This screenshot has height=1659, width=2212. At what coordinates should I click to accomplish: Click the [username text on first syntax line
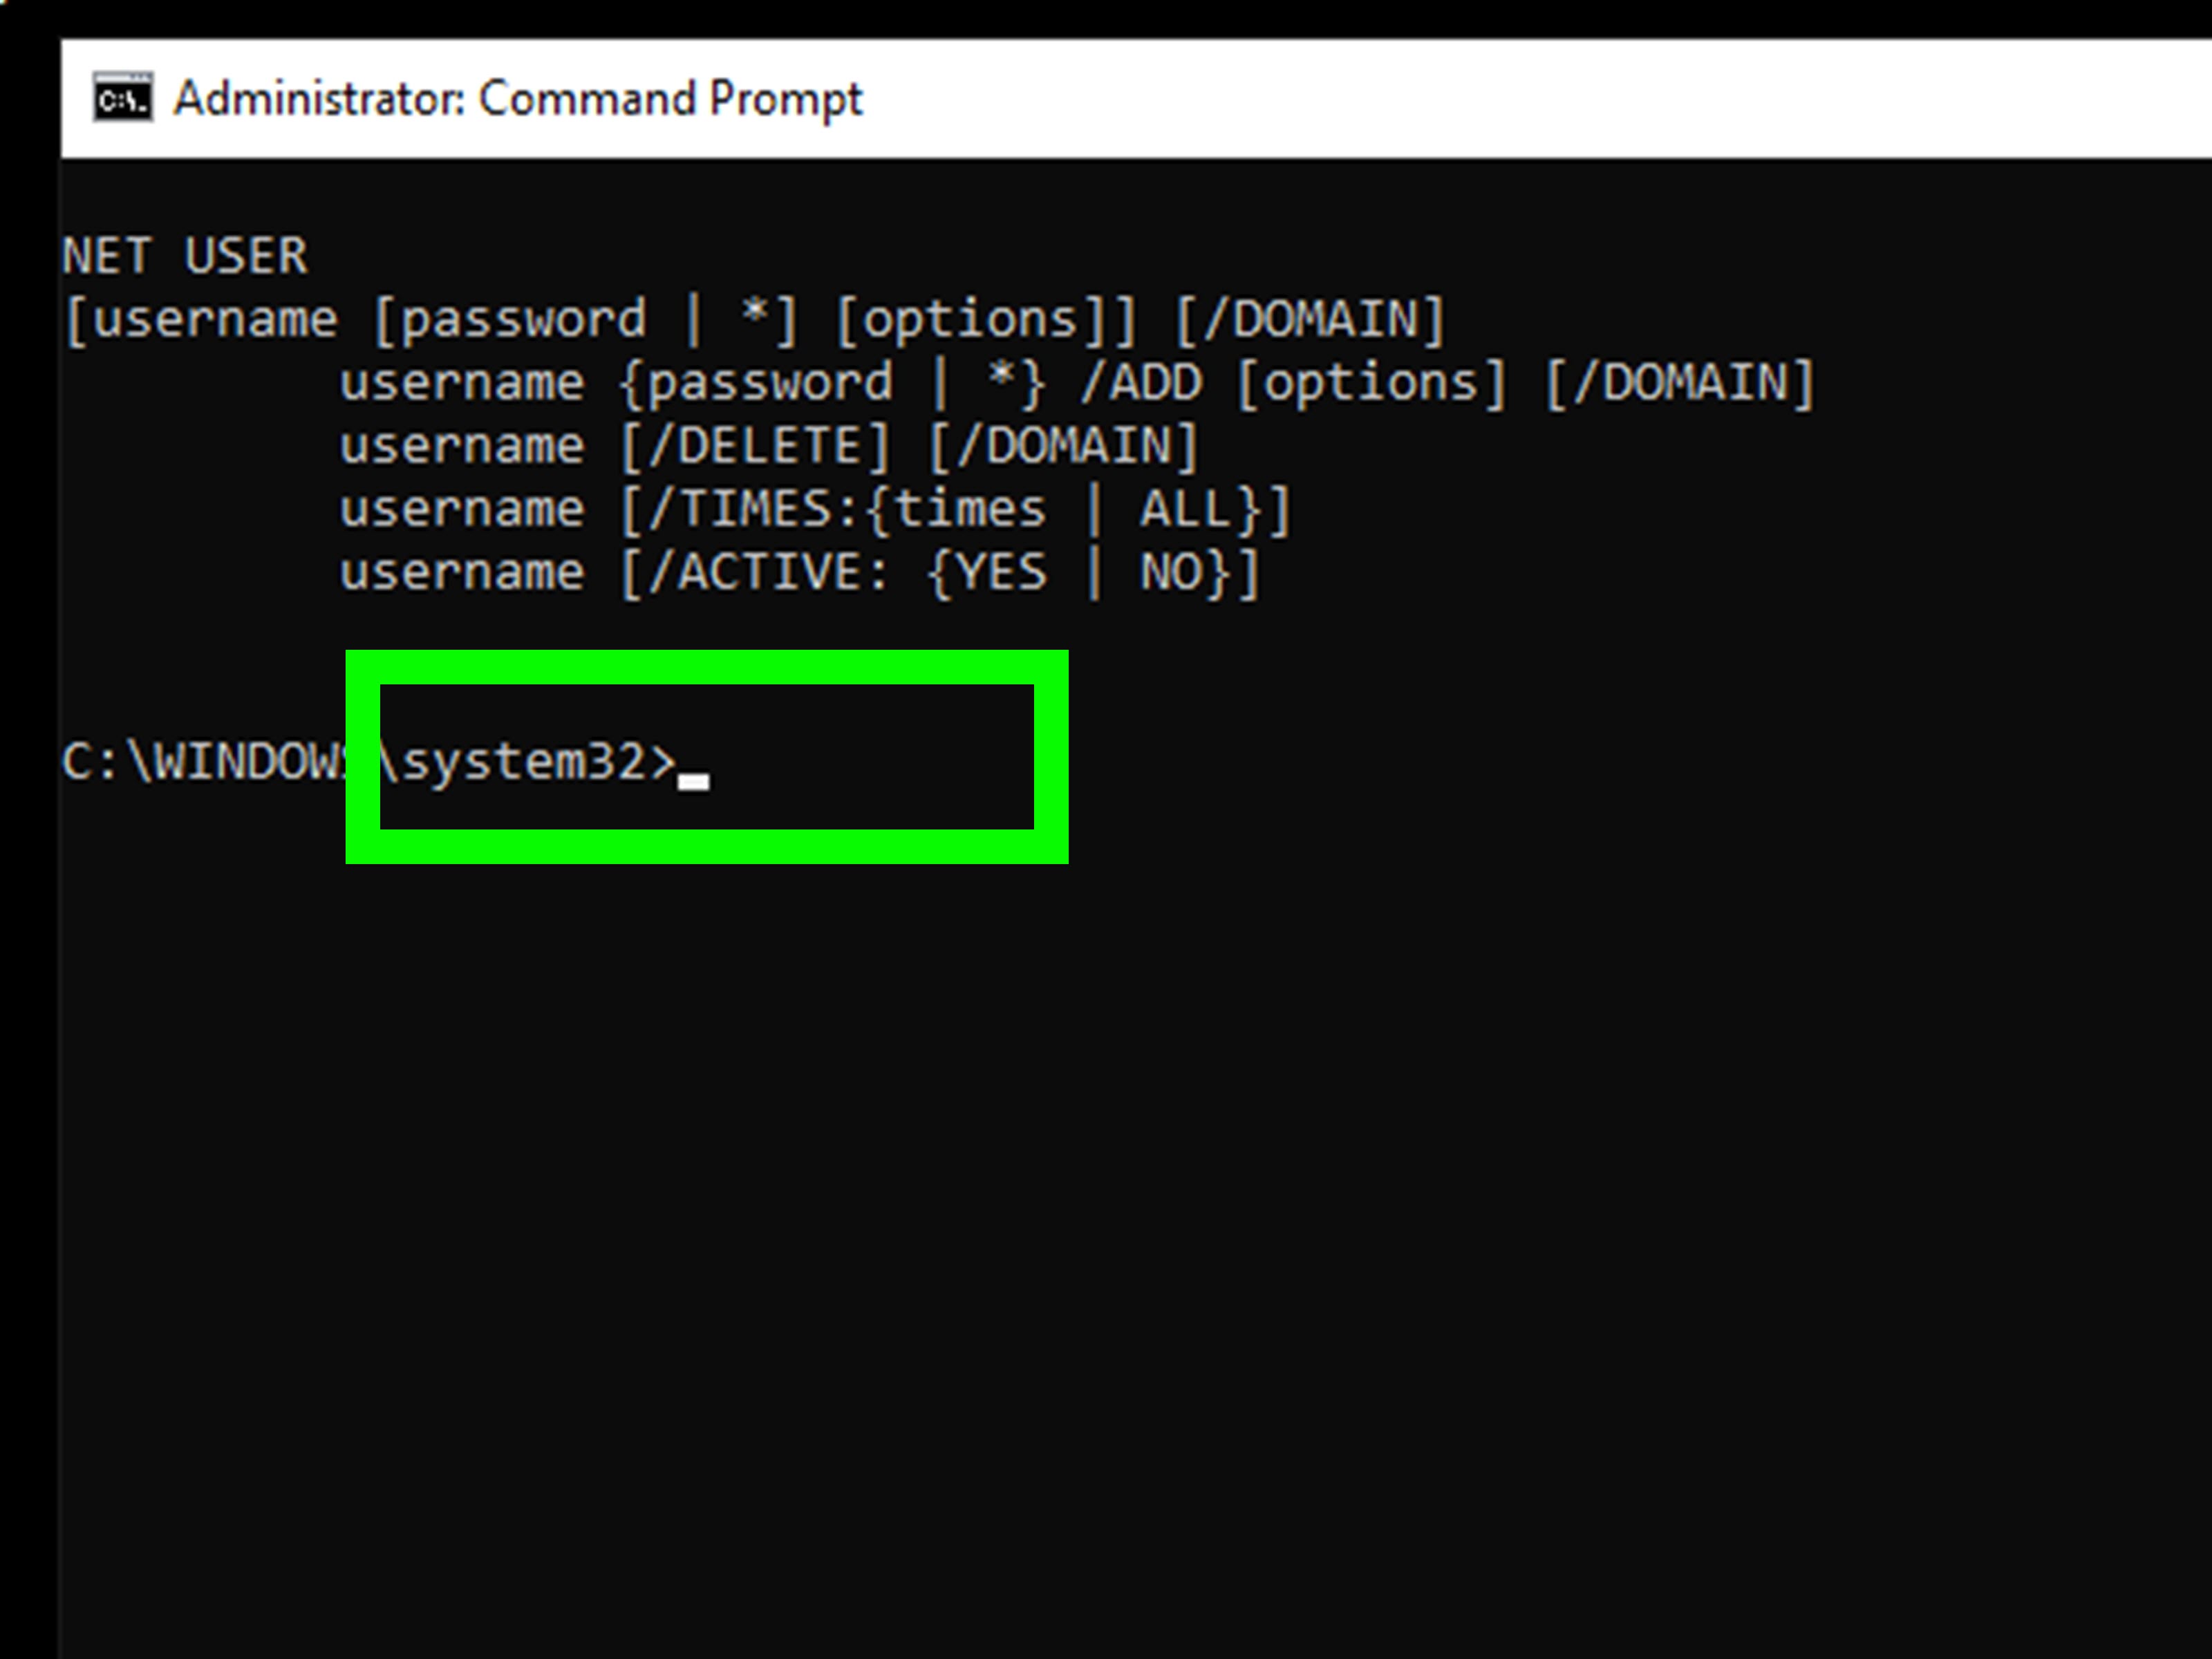coord(200,320)
